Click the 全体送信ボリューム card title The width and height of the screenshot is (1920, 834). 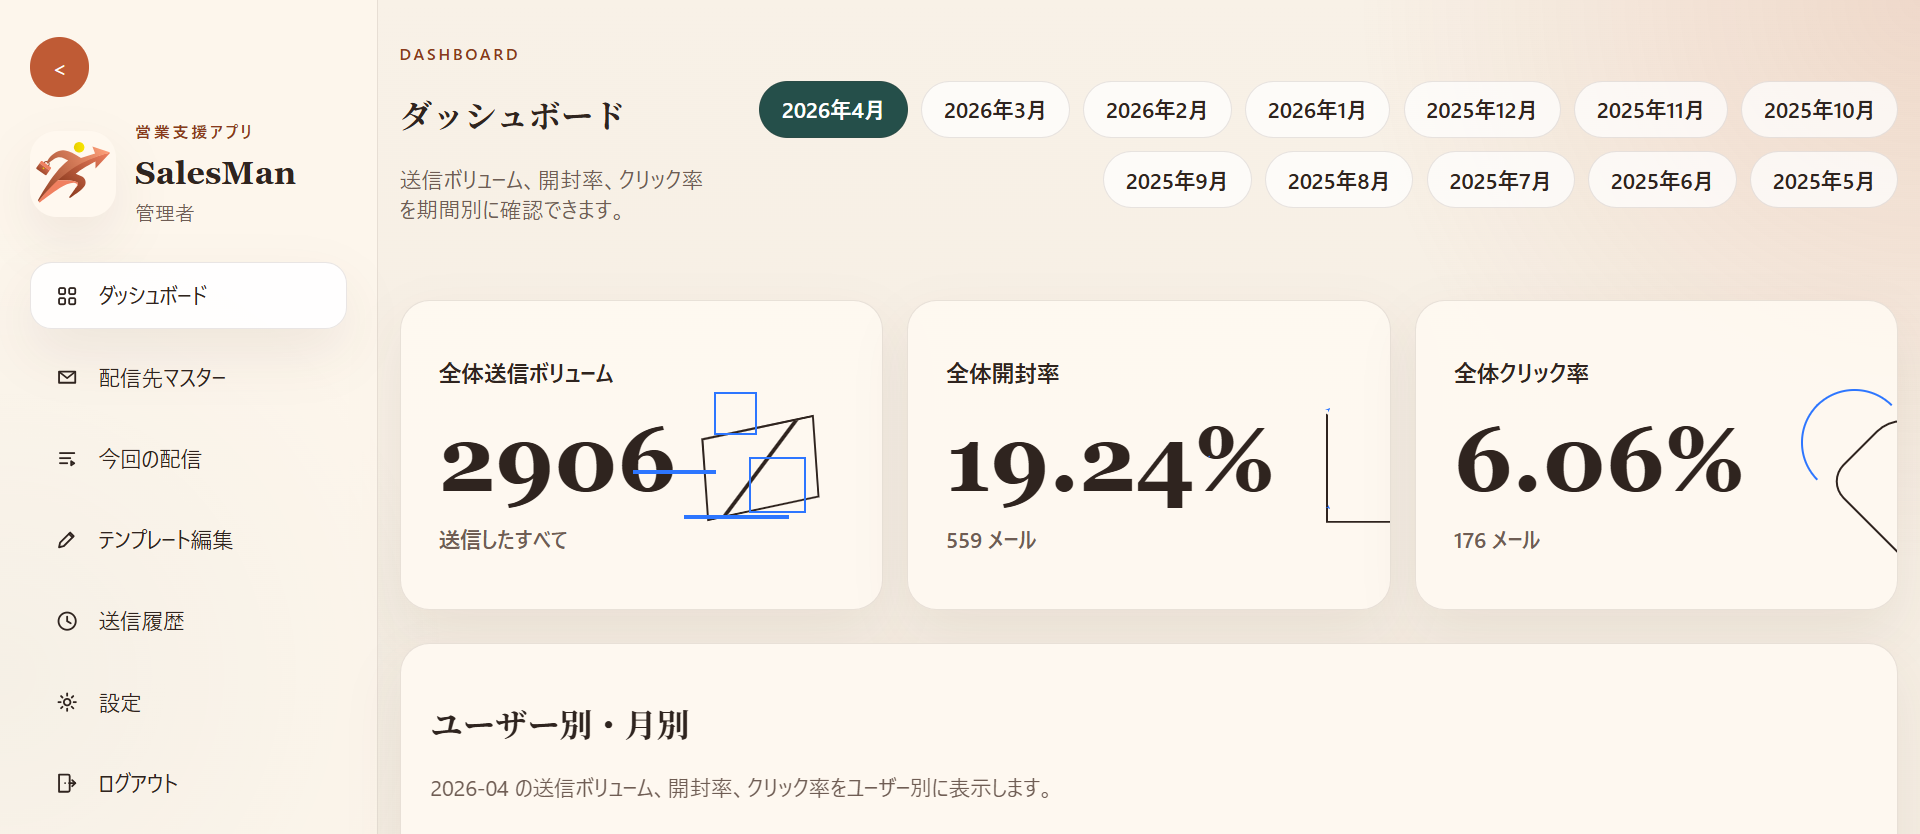(x=526, y=374)
